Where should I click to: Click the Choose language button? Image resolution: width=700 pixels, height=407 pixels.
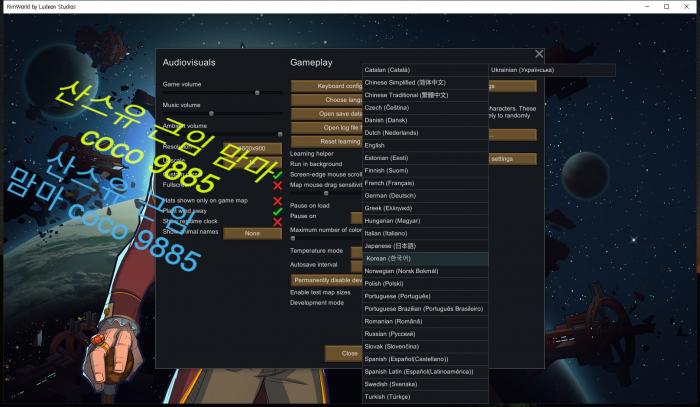tap(327, 100)
